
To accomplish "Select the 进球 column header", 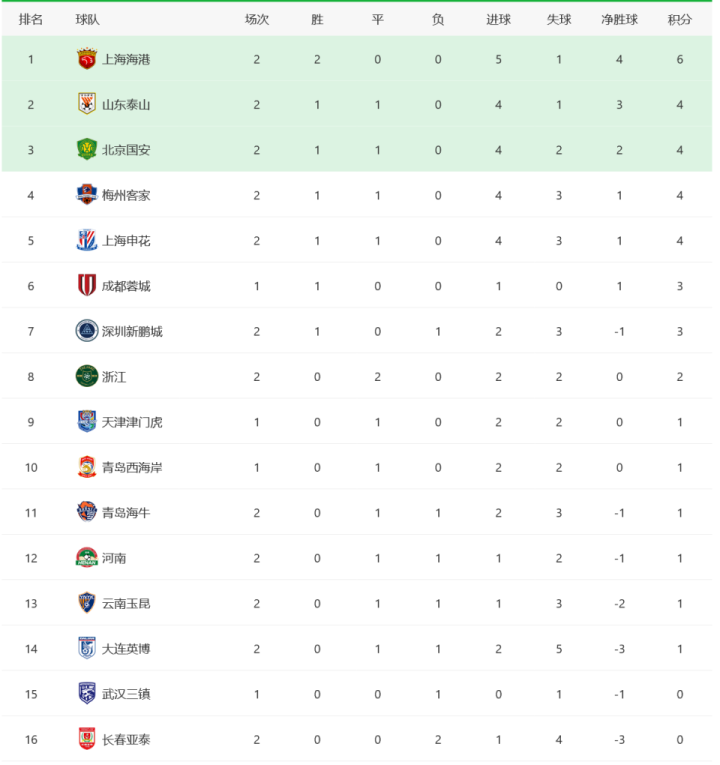I will click(498, 20).
